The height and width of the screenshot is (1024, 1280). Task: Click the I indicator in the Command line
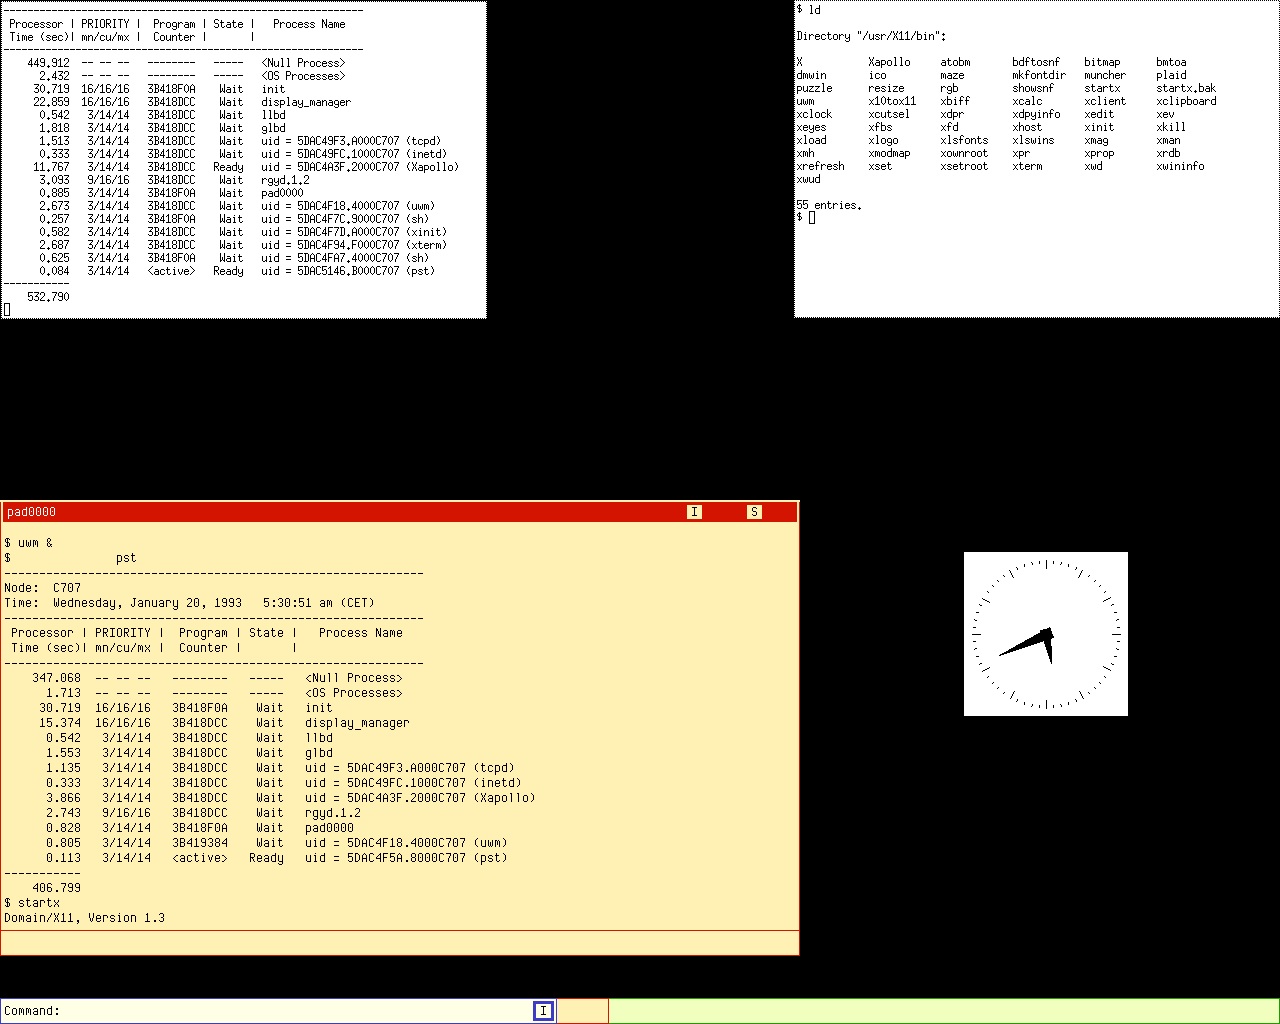(543, 1011)
